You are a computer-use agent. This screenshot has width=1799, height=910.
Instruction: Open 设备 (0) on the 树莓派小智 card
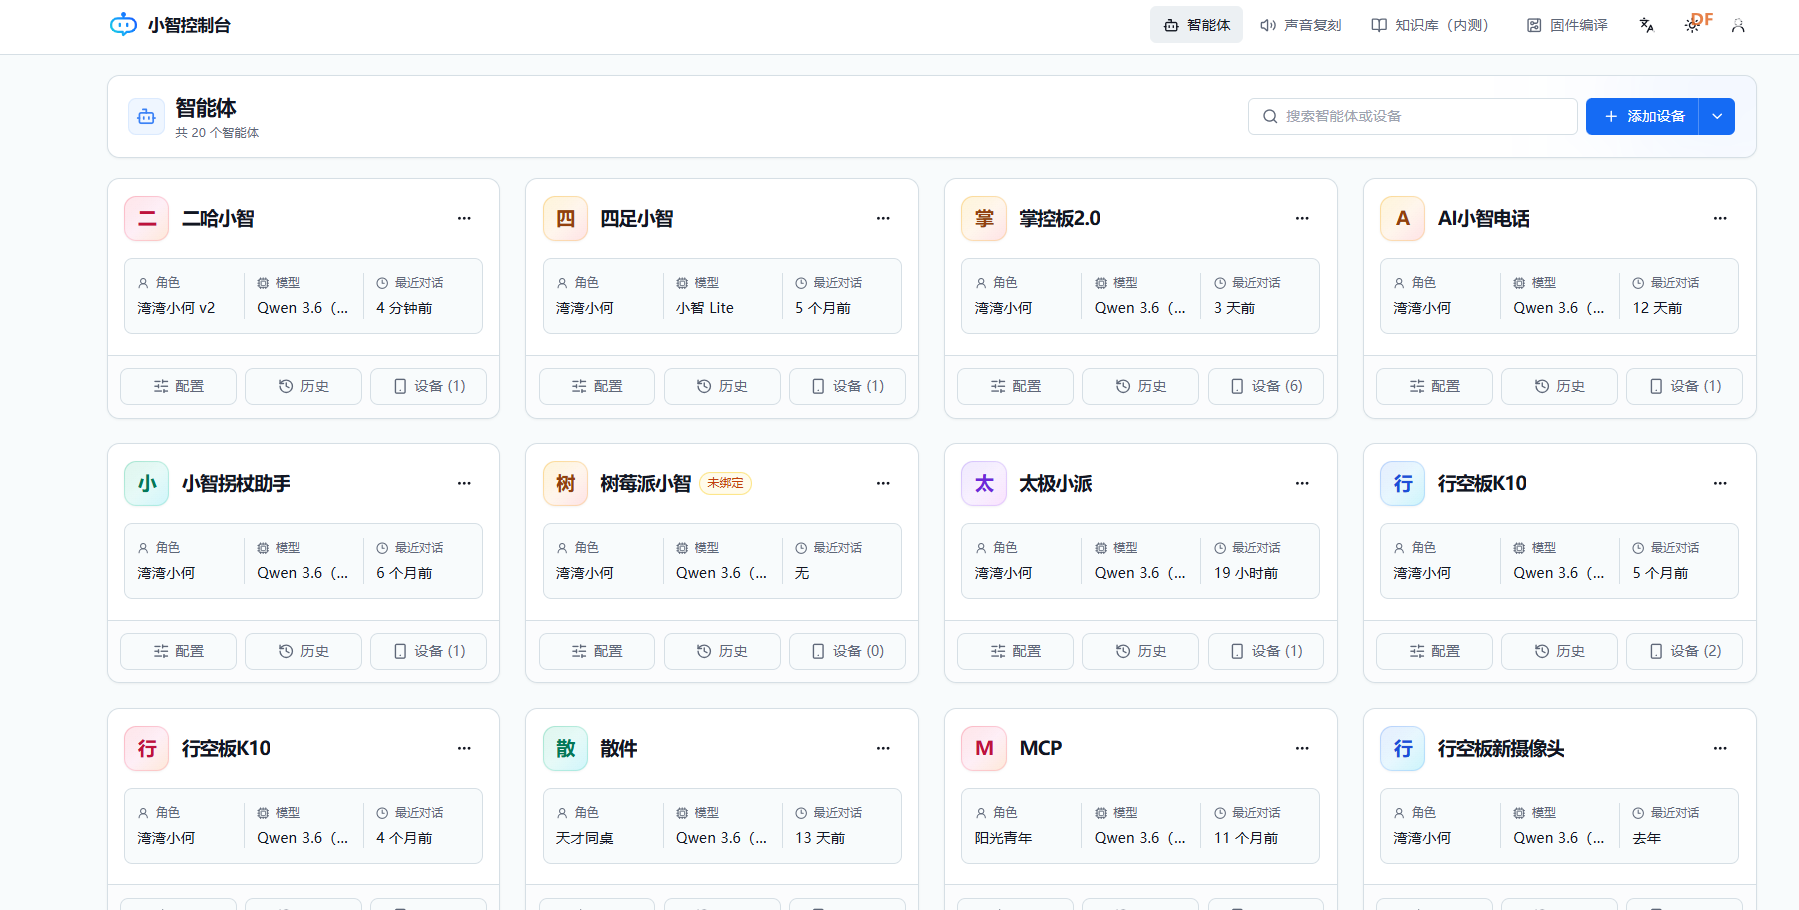847,651
